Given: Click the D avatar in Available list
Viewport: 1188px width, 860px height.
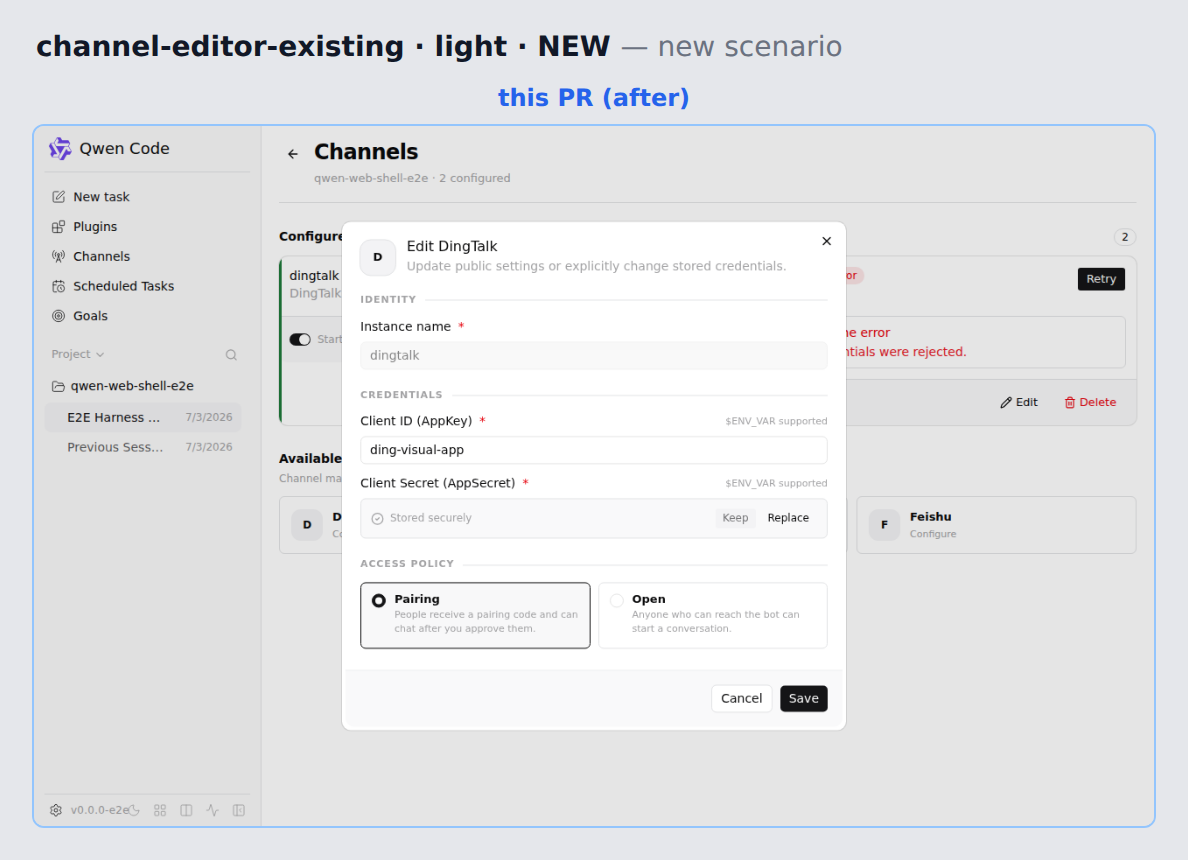Looking at the screenshot, I should click(x=307, y=525).
